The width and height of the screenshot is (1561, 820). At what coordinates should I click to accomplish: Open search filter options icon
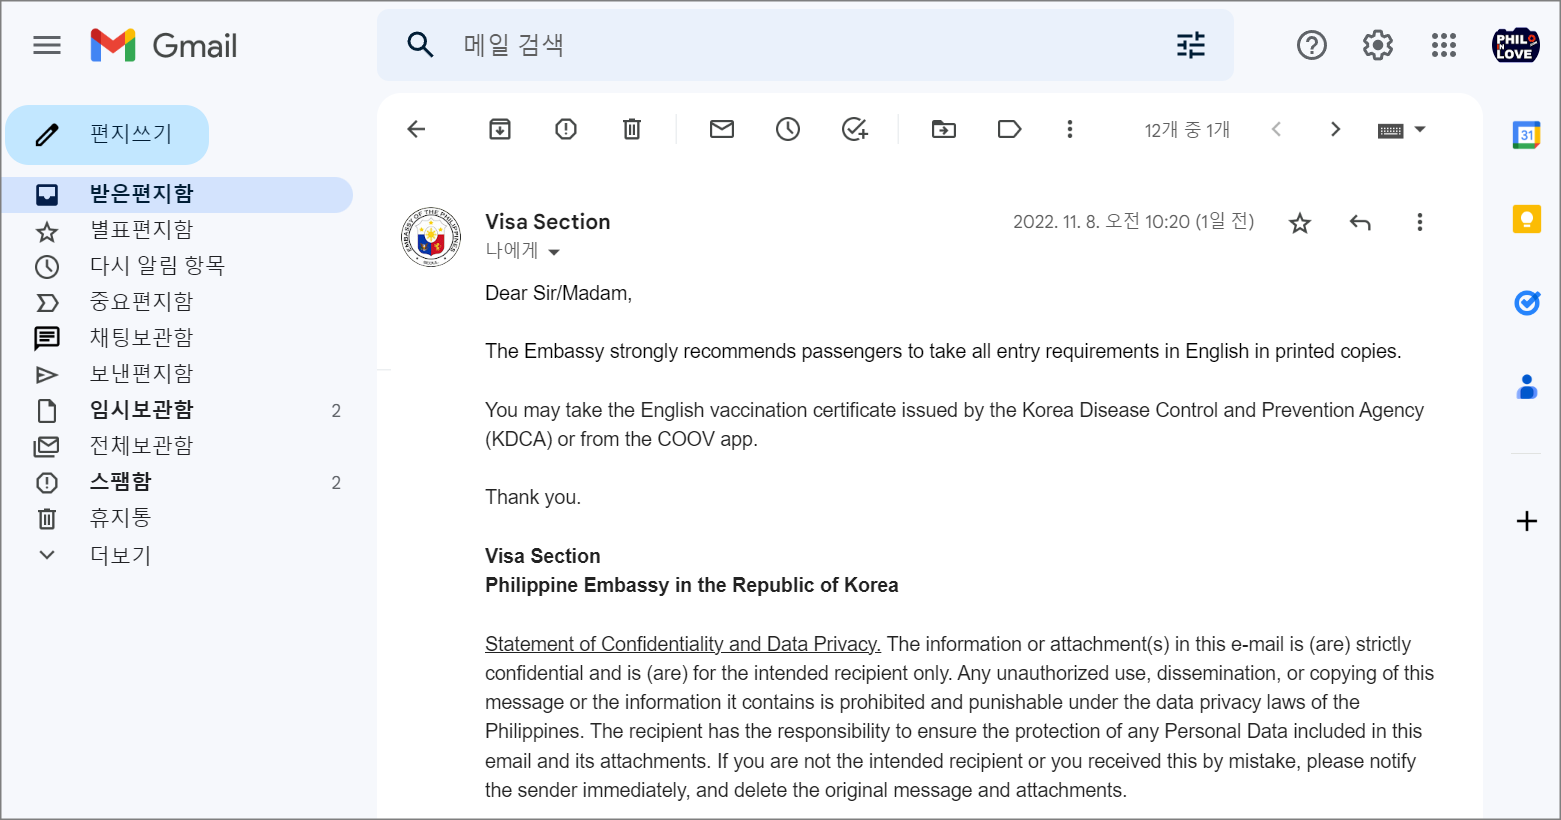point(1191,45)
